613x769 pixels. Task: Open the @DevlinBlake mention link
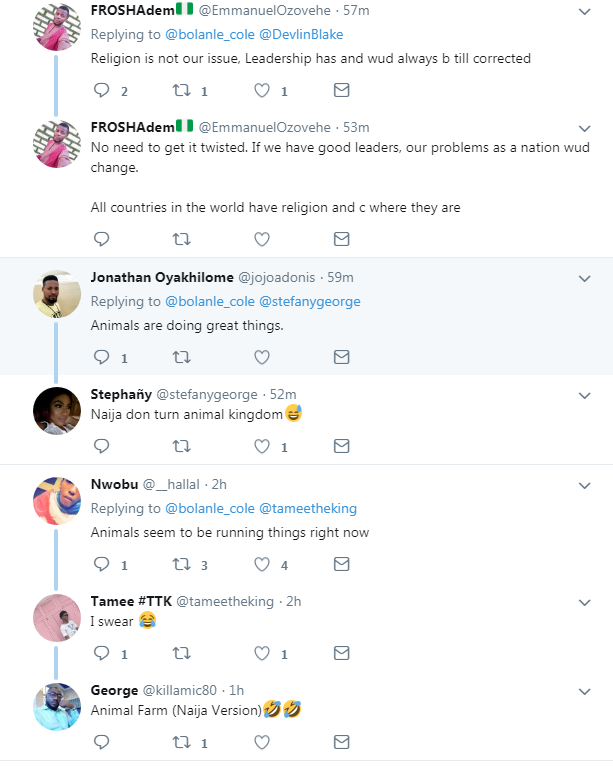tap(301, 34)
